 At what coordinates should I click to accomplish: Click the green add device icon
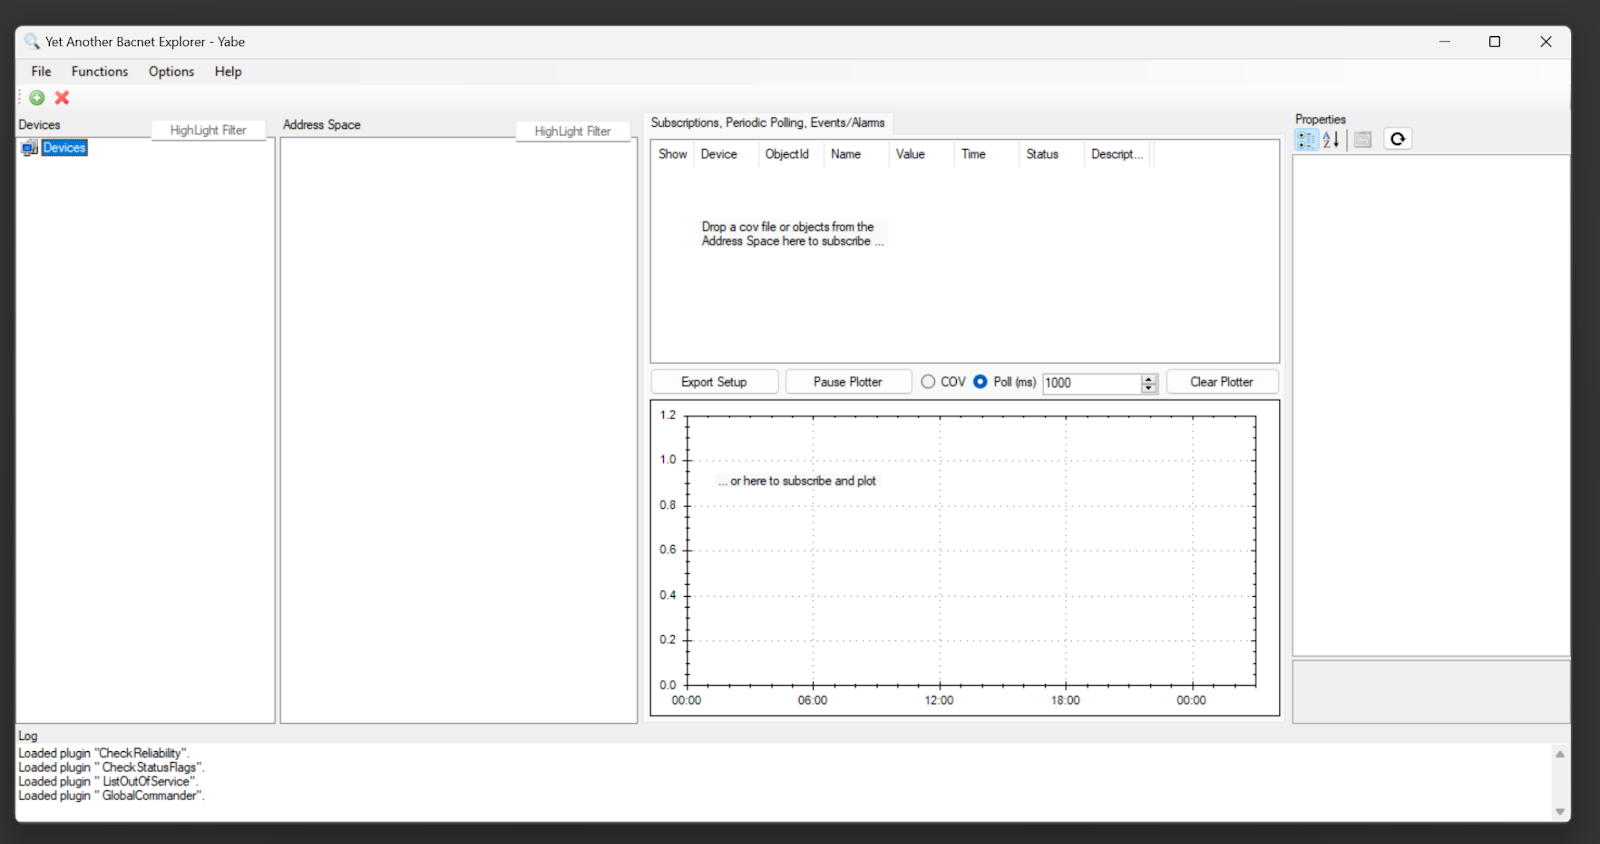(x=37, y=98)
